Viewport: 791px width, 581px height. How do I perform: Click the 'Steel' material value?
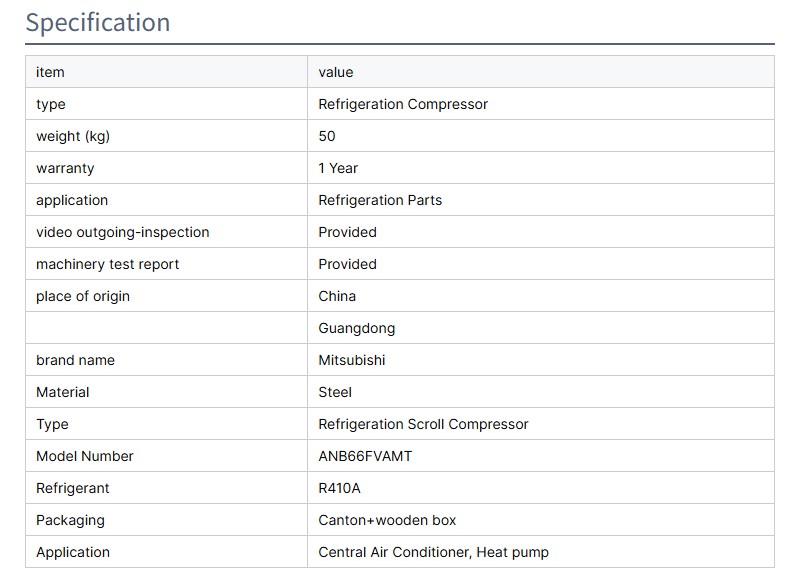[335, 392]
